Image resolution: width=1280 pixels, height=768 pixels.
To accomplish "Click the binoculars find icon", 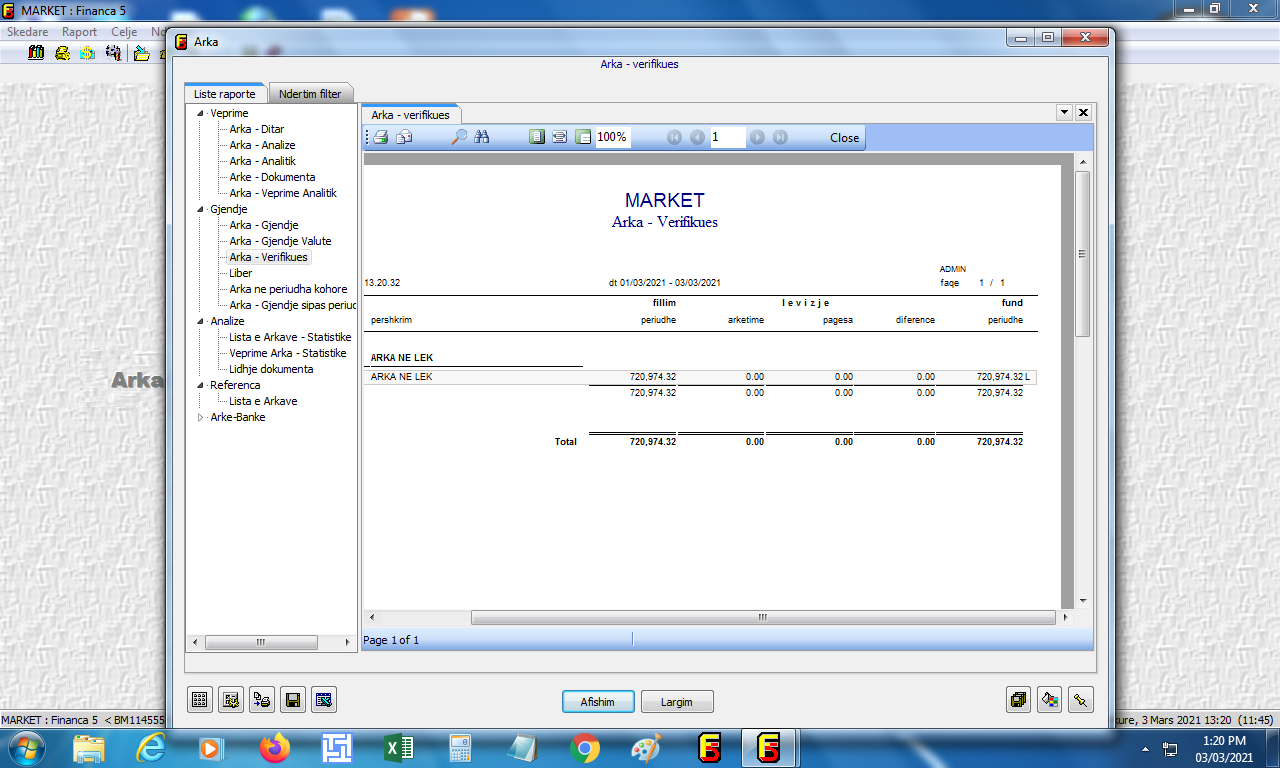I will click(482, 137).
